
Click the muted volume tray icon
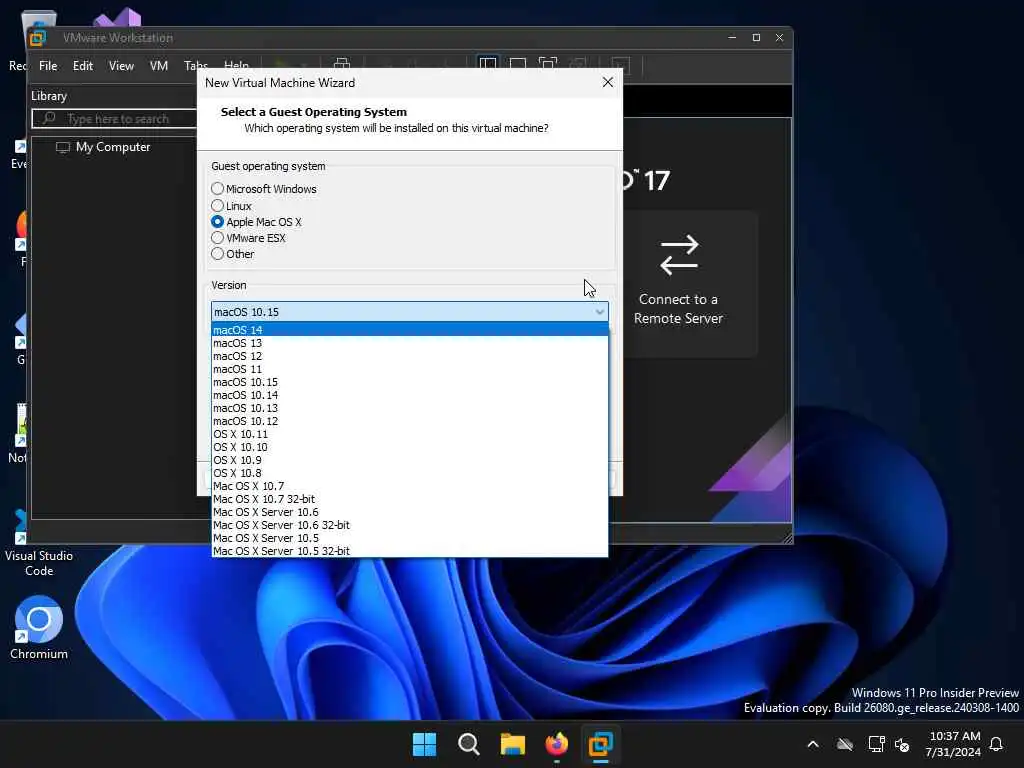pyautogui.click(x=902, y=744)
